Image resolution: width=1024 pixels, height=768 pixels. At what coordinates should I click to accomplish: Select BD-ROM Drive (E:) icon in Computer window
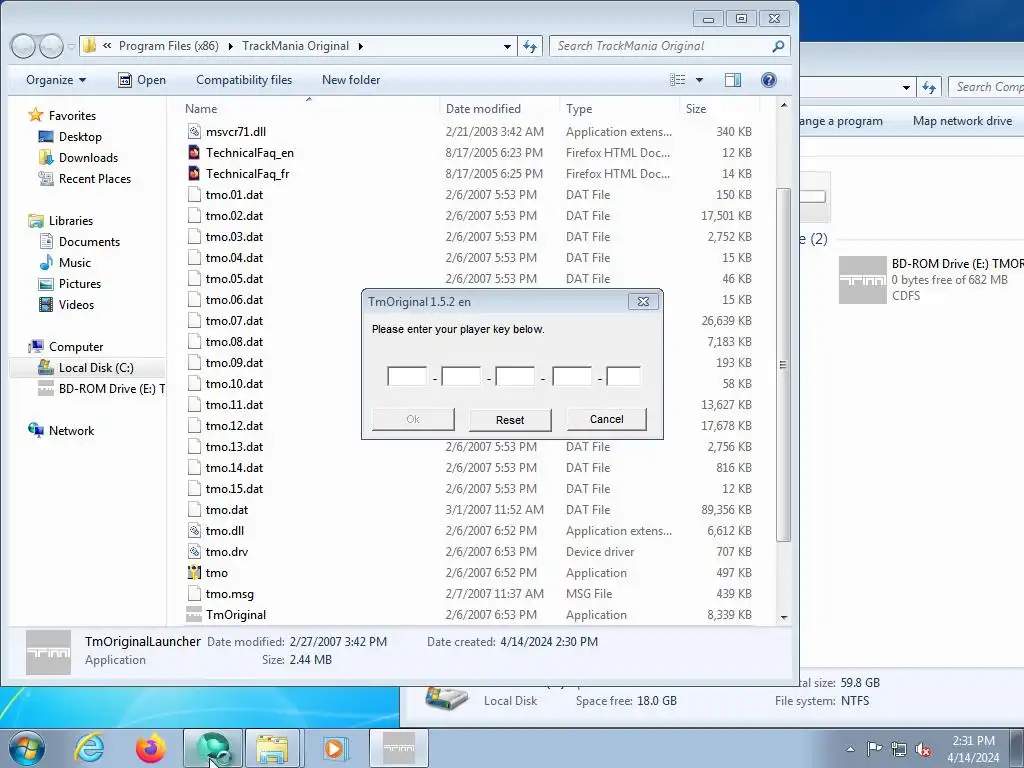coord(862,280)
